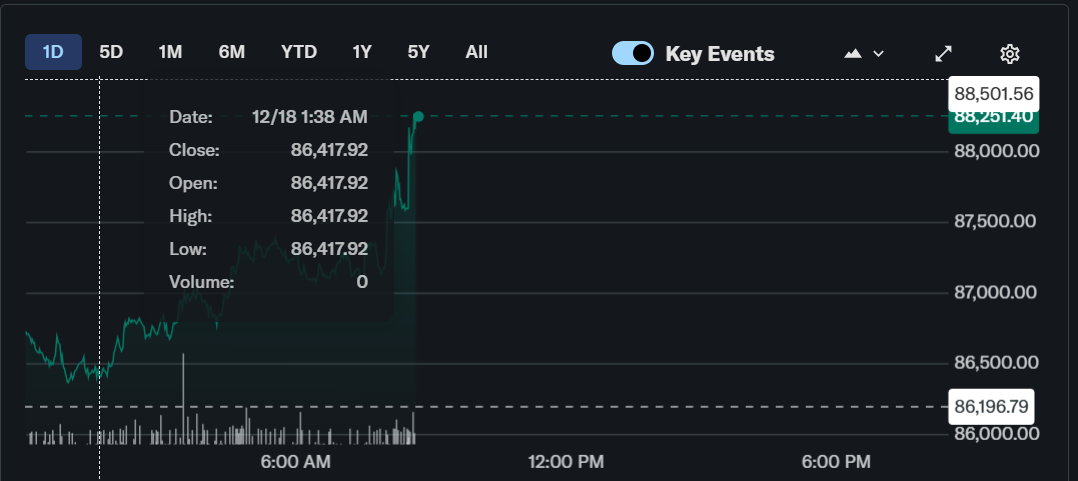Expand the chart type dropdown chevron

click(879, 53)
